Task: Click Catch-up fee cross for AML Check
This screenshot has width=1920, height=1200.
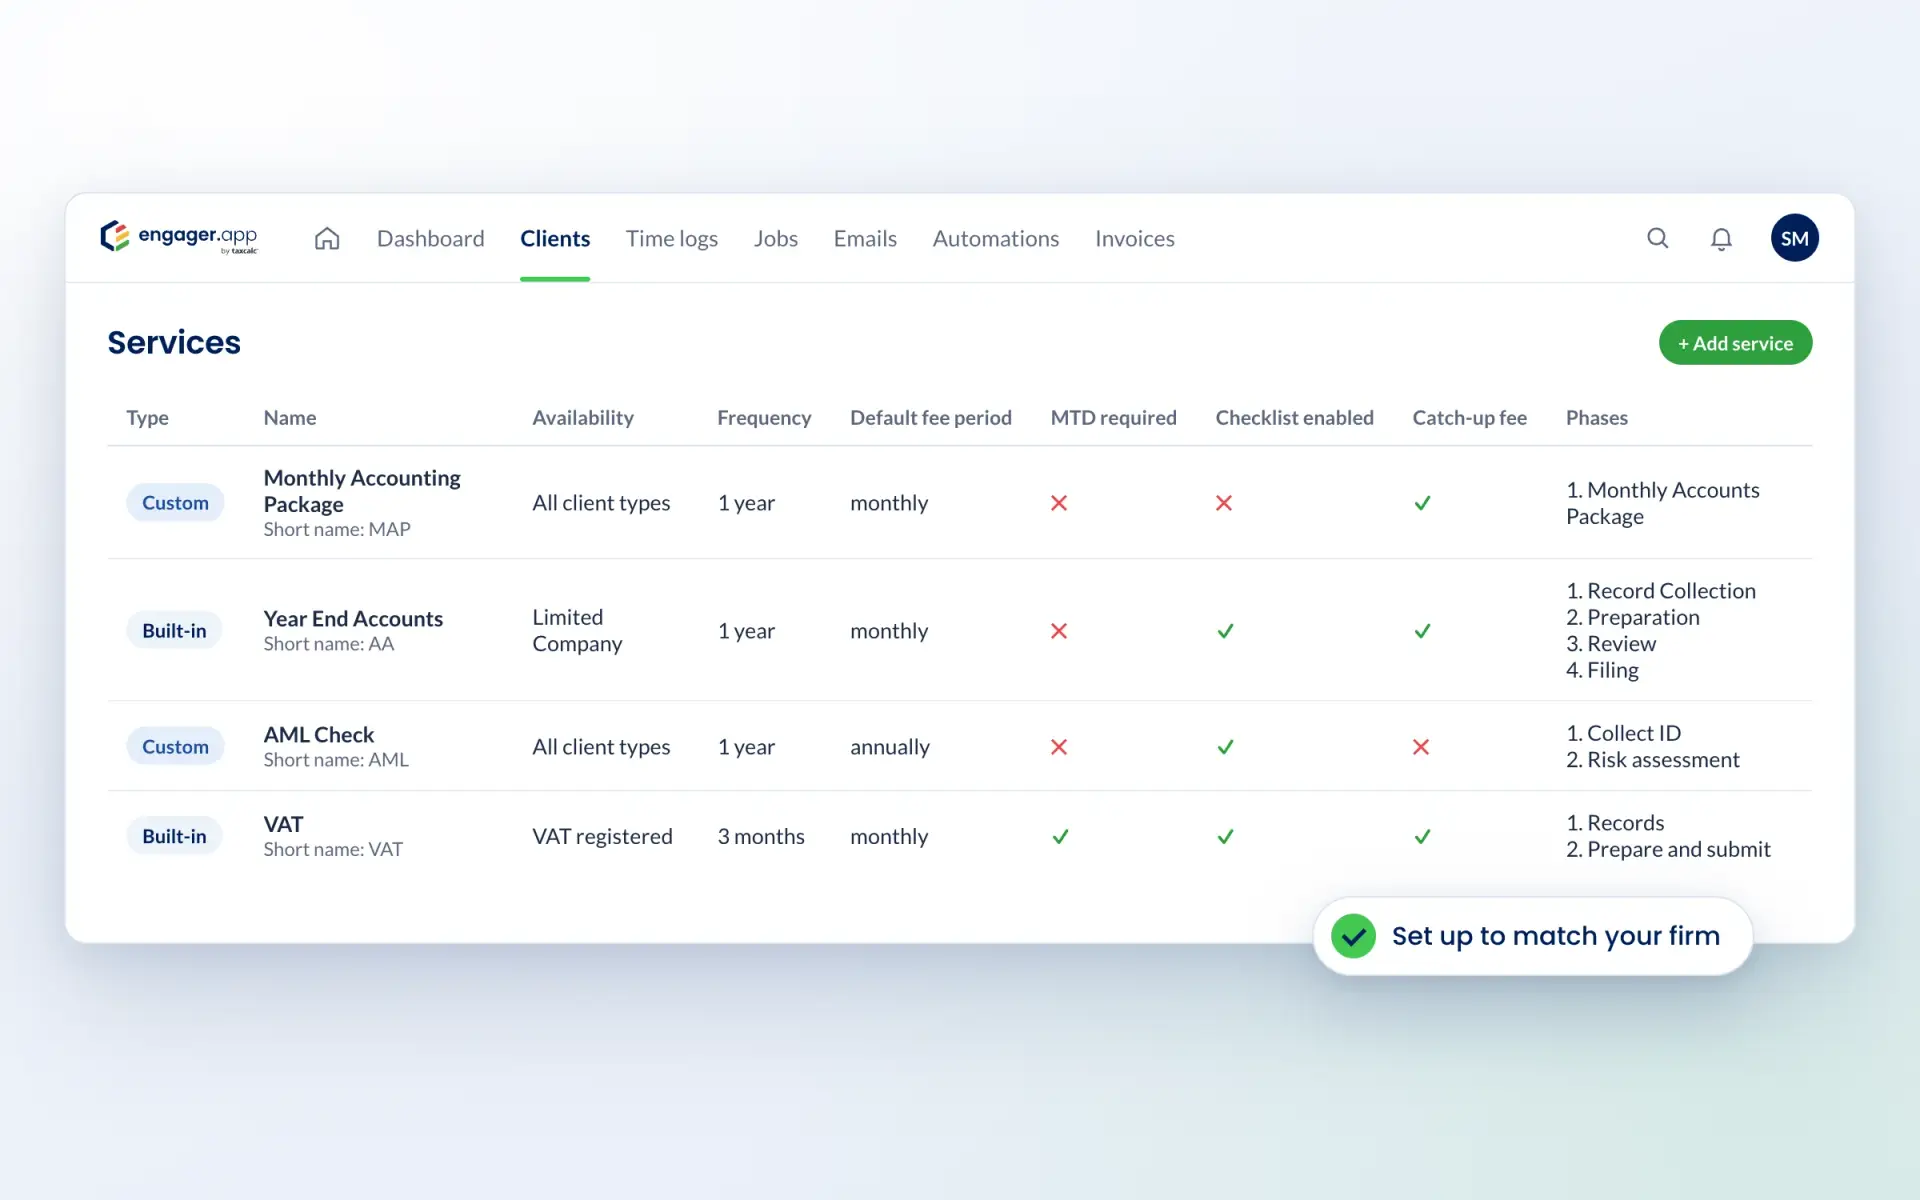Action: click(1421, 747)
